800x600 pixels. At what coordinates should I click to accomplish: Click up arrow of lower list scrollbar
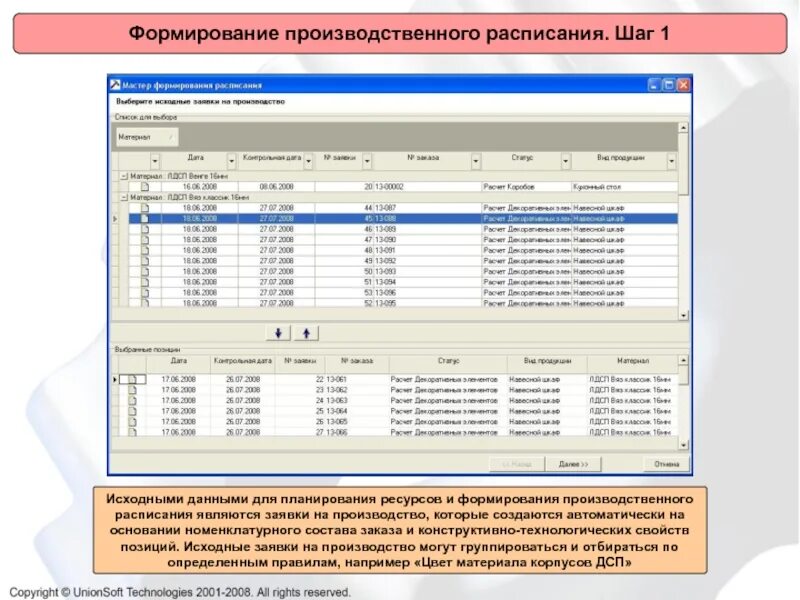tap(683, 361)
